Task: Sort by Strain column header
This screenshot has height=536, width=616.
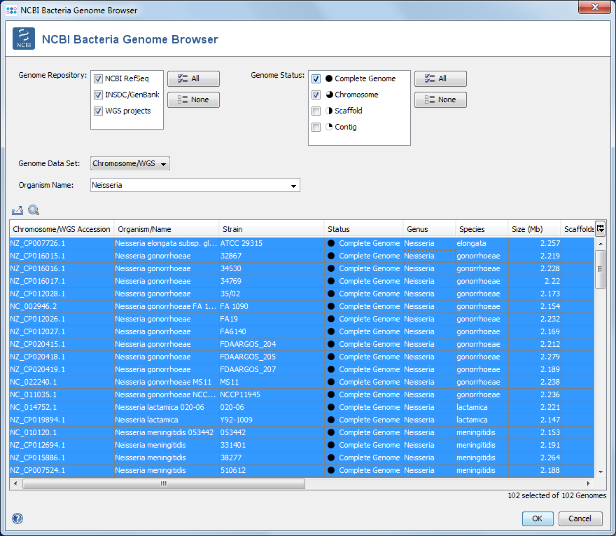Action: (x=271, y=229)
